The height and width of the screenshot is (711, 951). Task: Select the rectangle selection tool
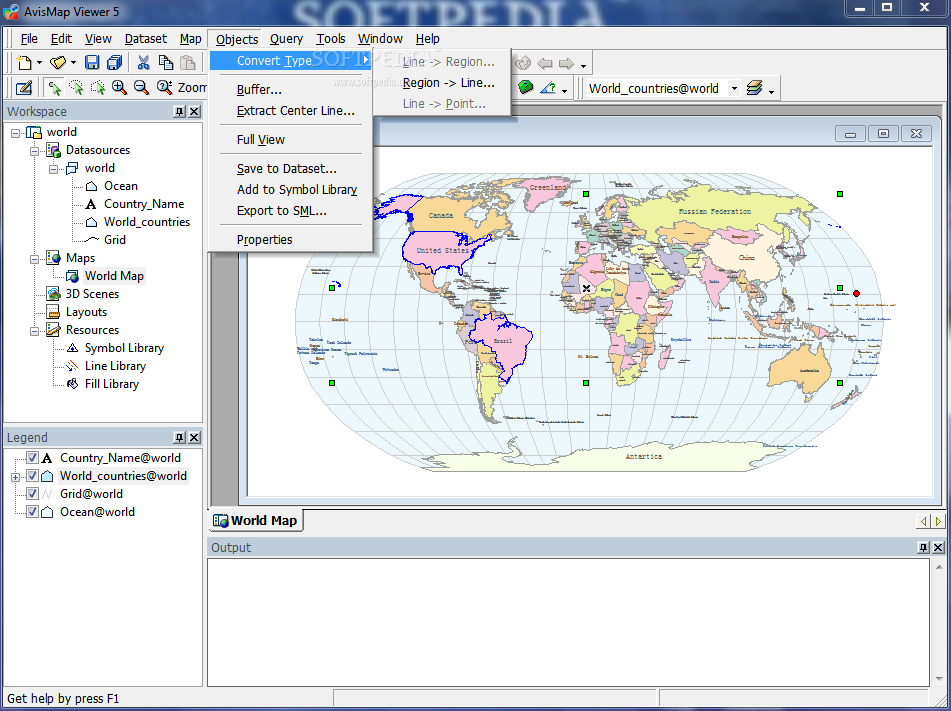[98, 88]
